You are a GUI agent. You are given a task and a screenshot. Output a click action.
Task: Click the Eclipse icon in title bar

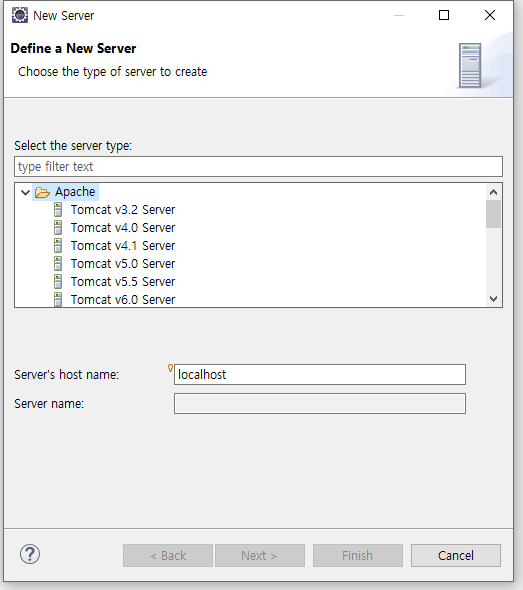pos(20,15)
